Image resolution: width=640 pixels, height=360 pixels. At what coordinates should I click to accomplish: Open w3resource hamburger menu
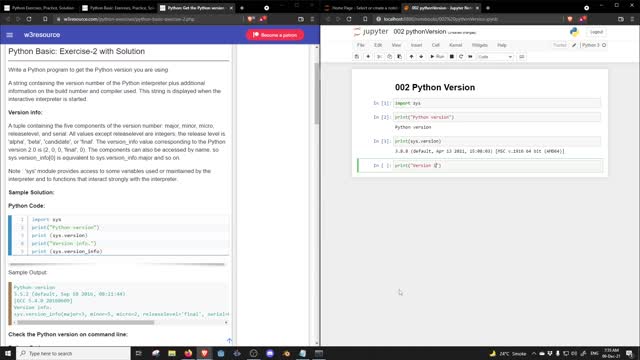point(9,35)
